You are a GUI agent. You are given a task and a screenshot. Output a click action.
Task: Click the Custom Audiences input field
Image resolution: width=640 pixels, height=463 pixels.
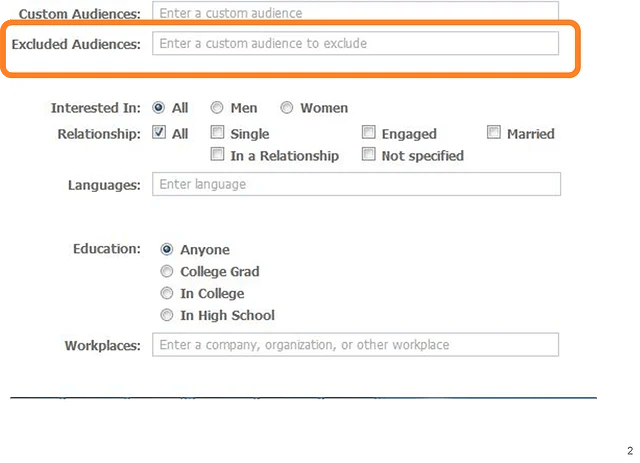coord(356,11)
